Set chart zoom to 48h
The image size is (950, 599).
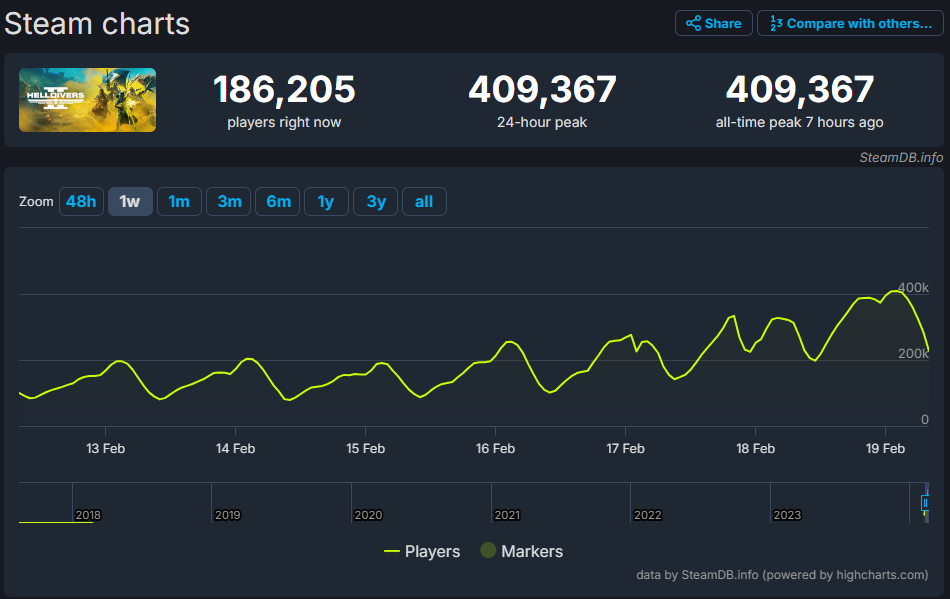(x=80, y=202)
